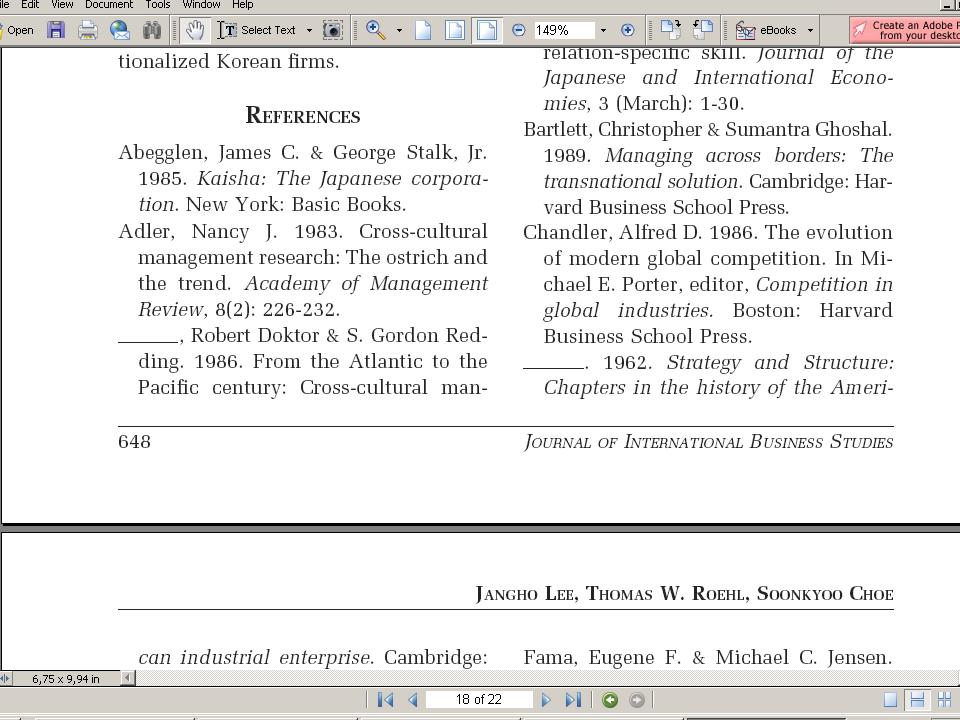The width and height of the screenshot is (960, 720).
Task: Click the Open toolbar button
Action: tap(17, 30)
